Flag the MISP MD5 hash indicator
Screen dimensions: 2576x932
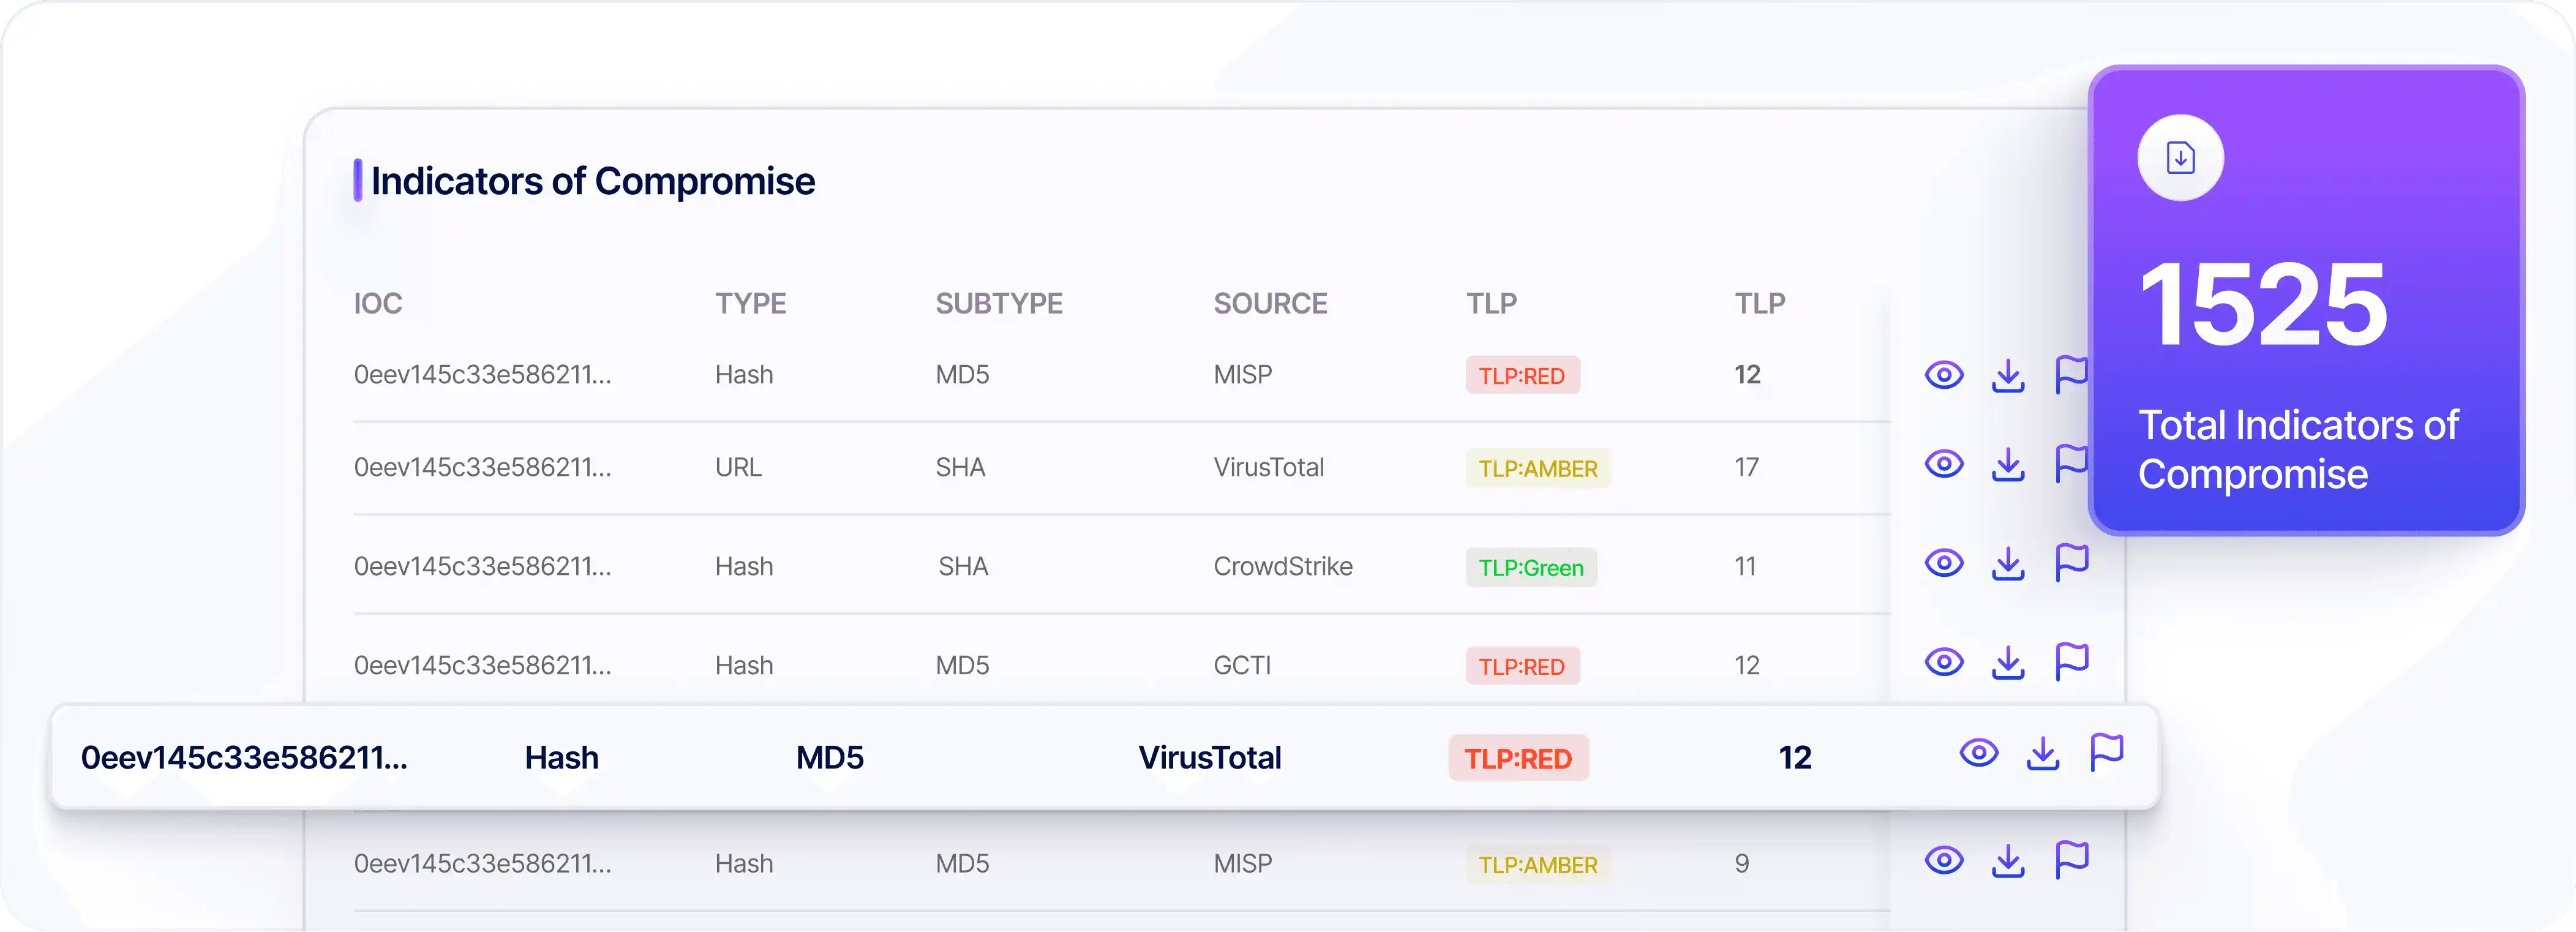[2072, 374]
